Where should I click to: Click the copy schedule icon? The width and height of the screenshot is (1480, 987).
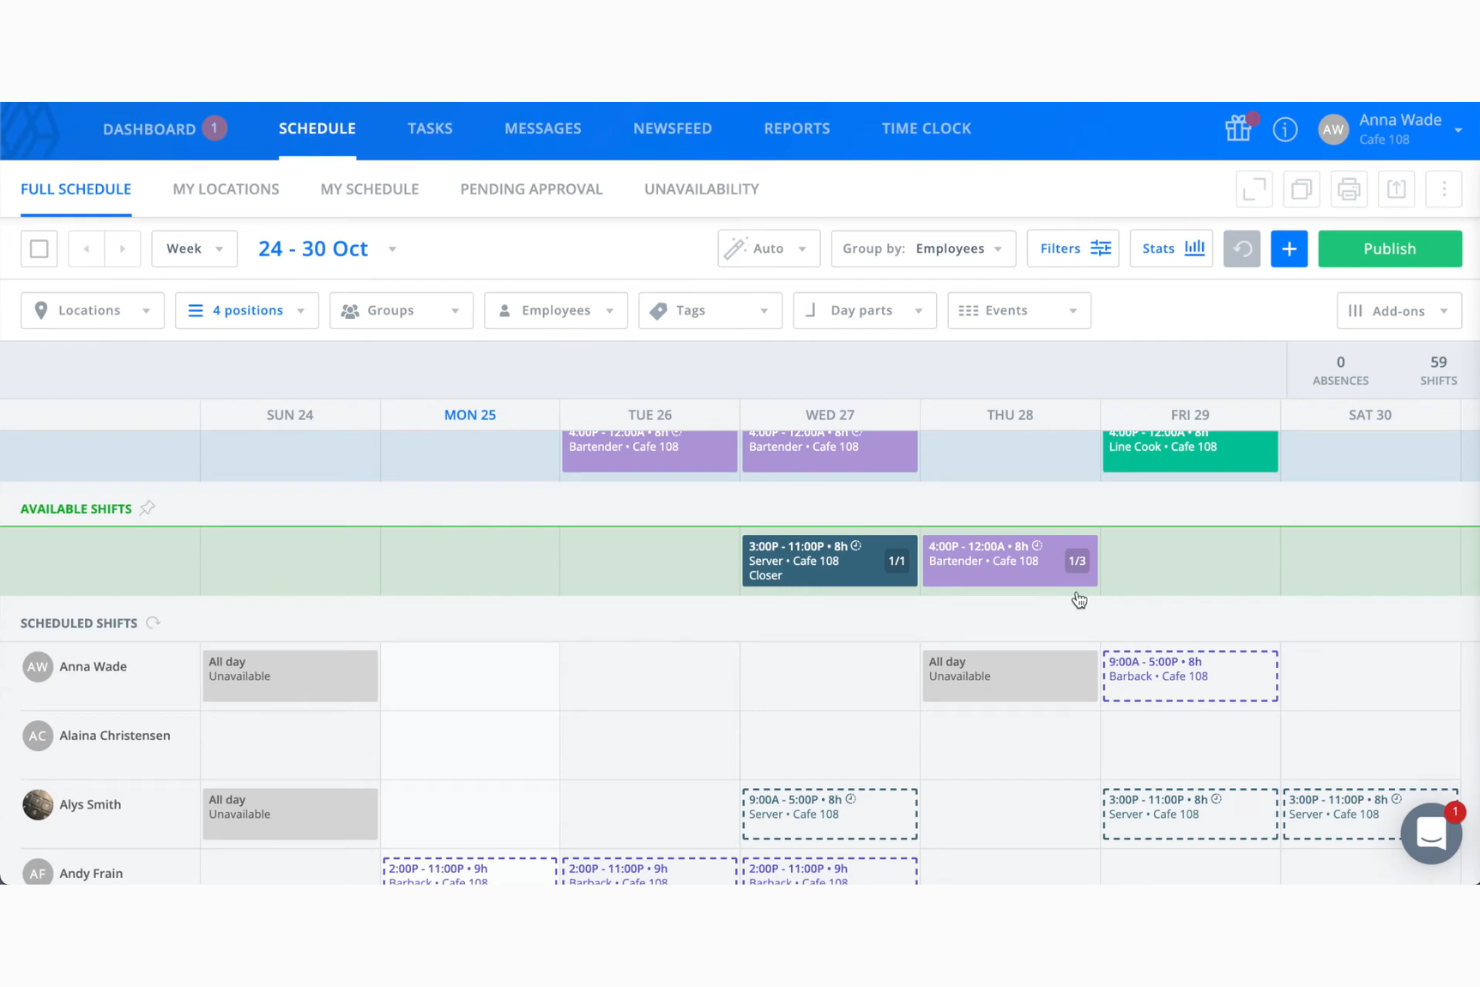point(1301,189)
